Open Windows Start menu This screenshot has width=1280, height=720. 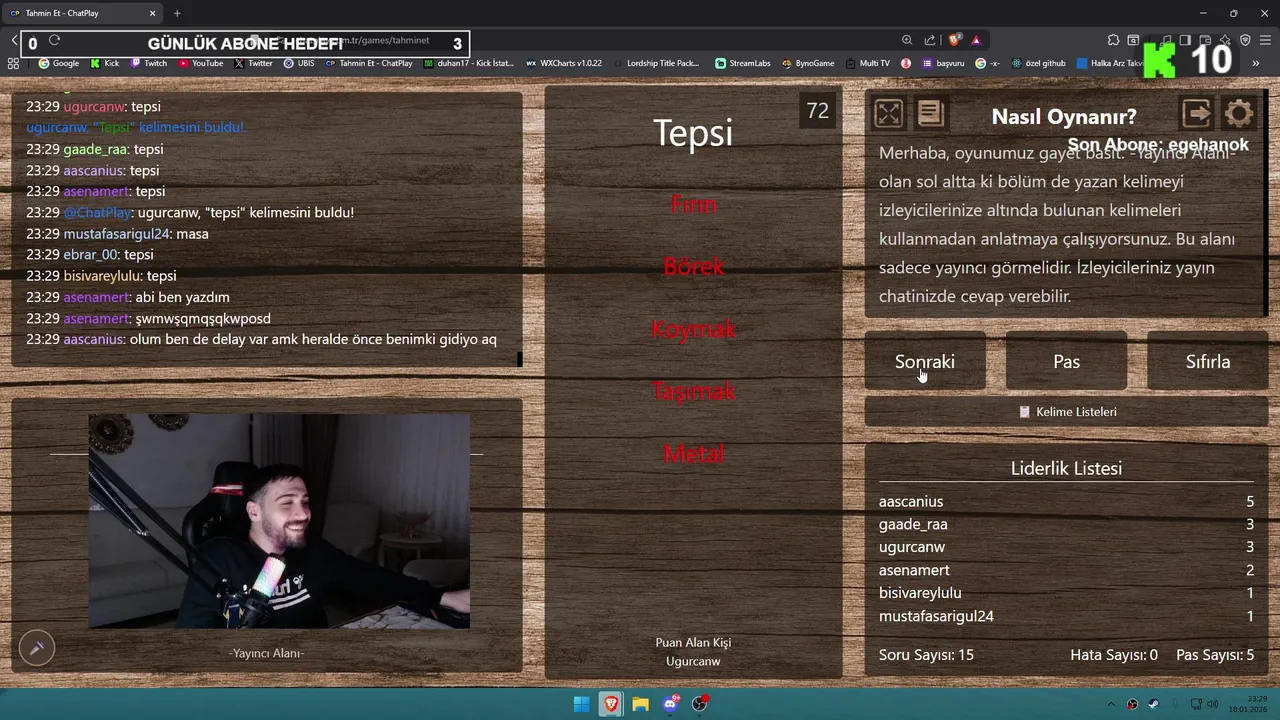(581, 704)
